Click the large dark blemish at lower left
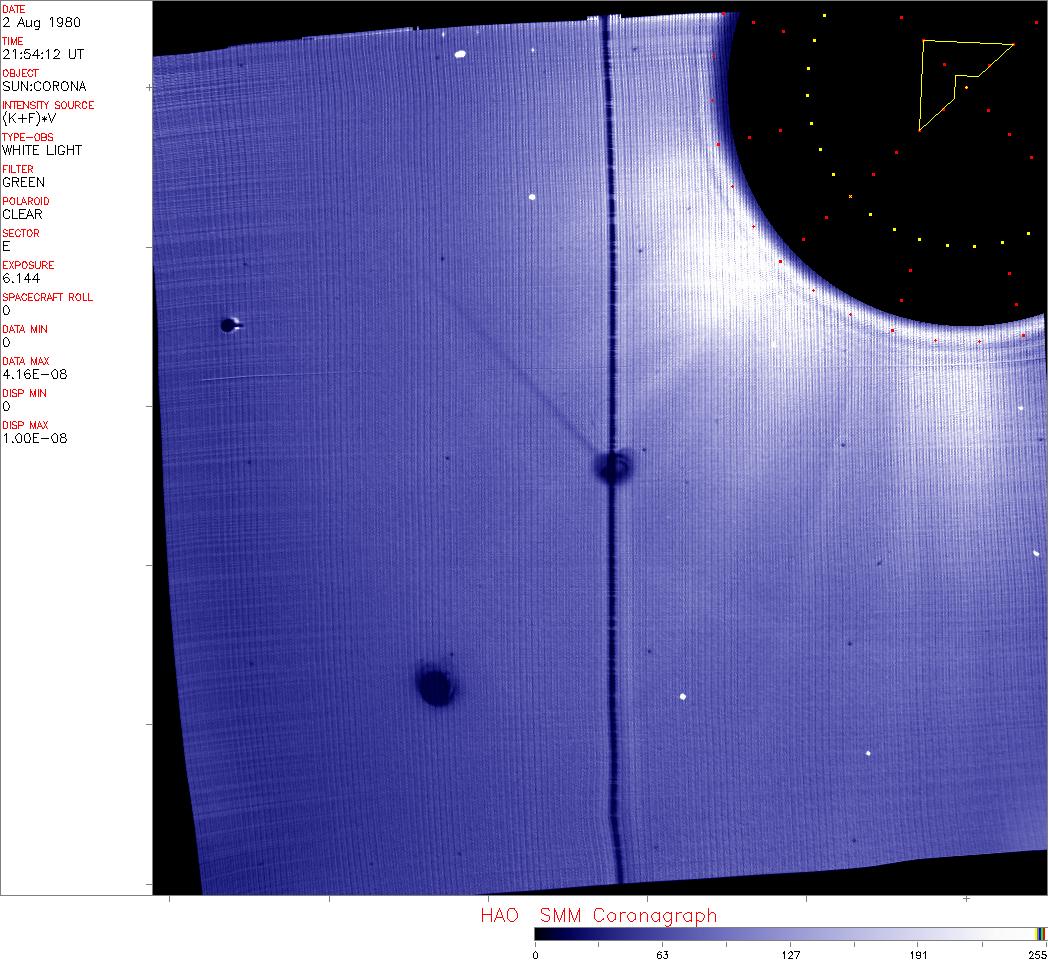Screen dimensions: 1048x960 (x=435, y=686)
